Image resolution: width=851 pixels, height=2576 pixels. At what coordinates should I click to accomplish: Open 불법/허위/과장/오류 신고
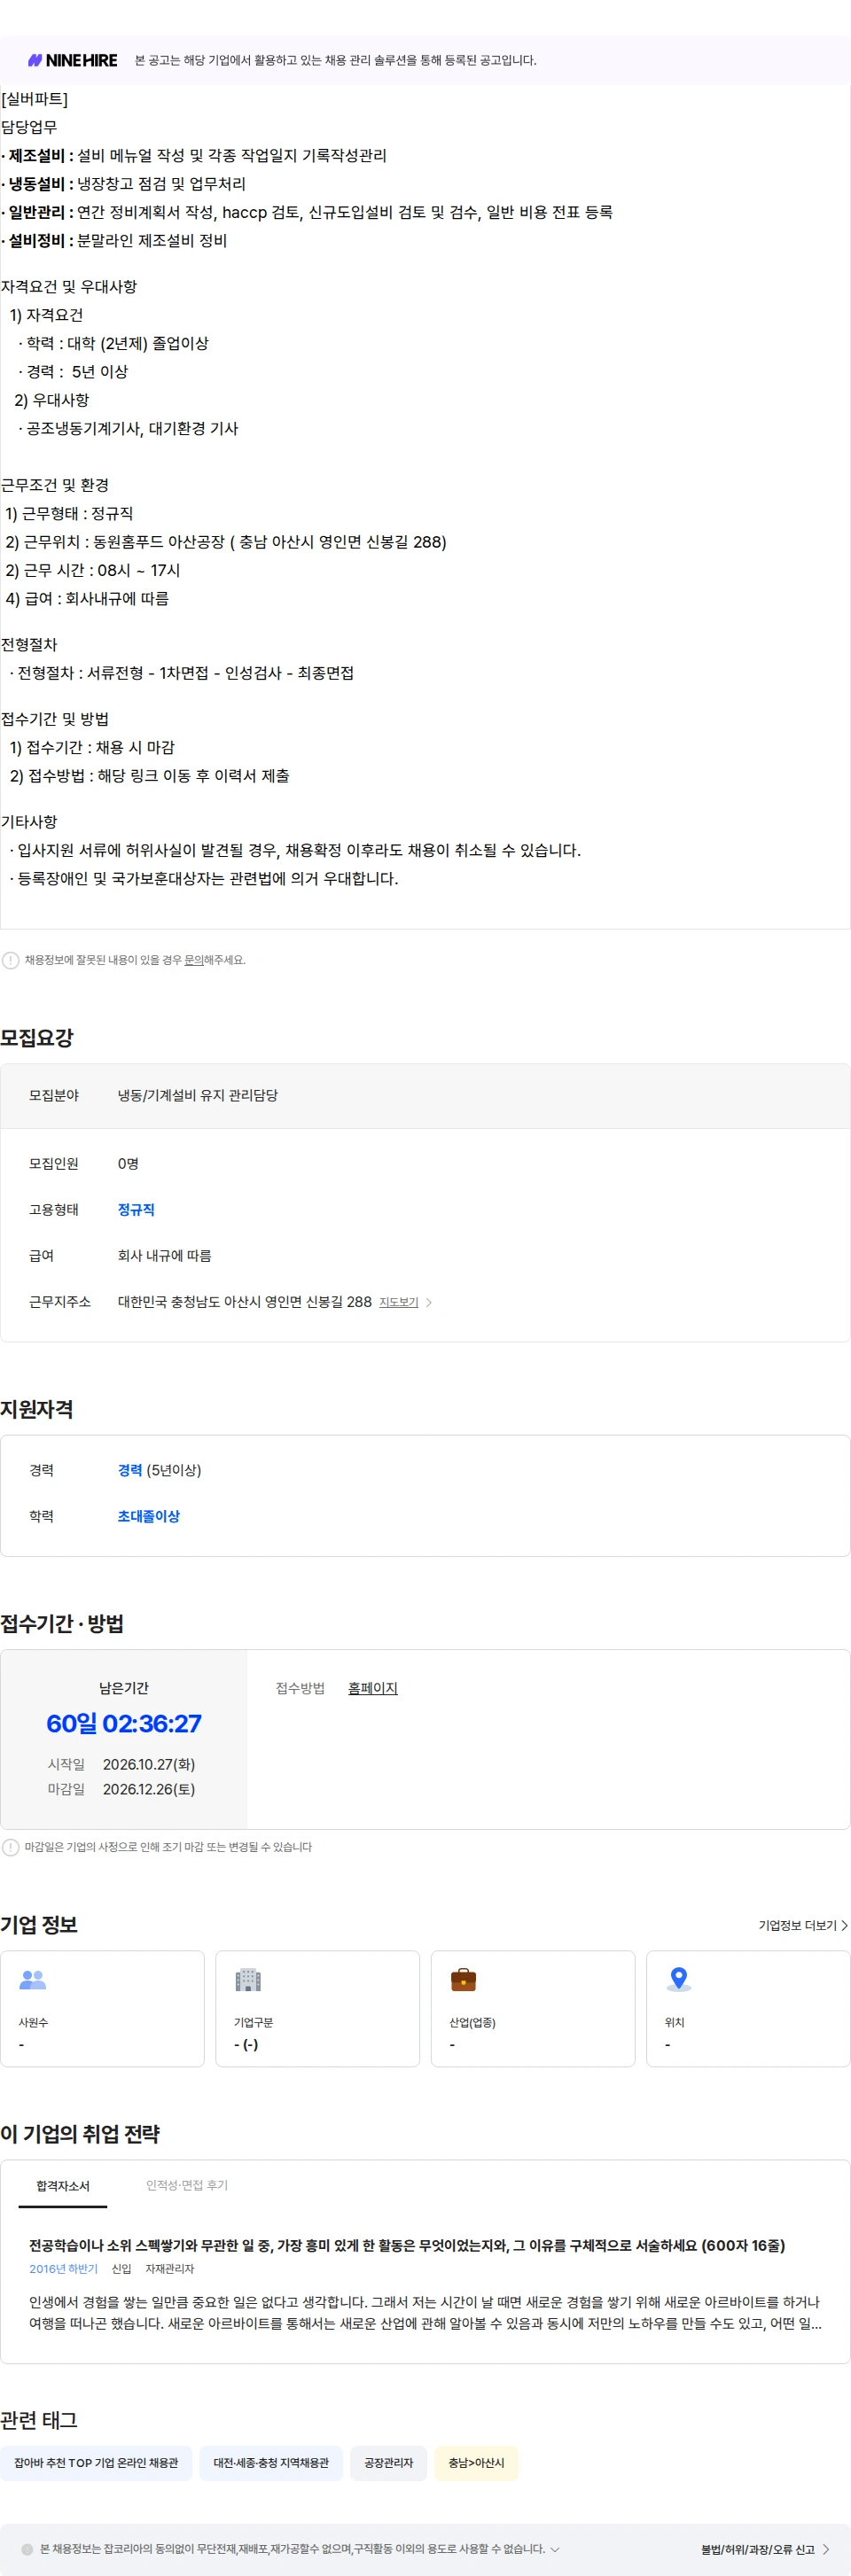tap(765, 2549)
